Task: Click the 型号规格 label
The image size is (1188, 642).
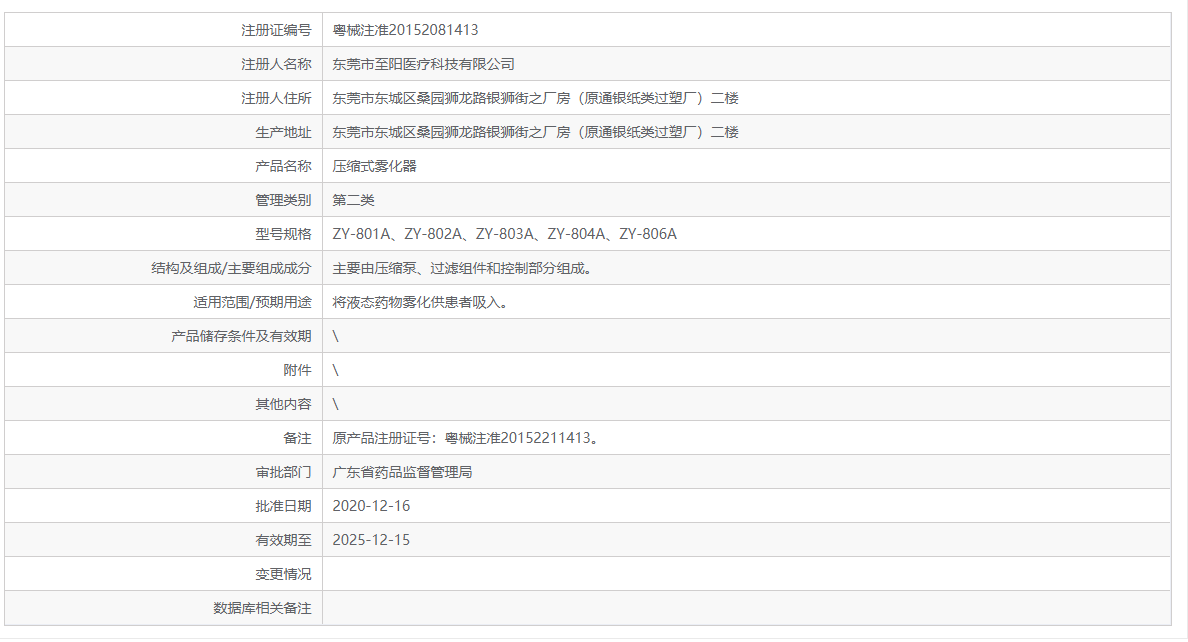Action: pyautogui.click(x=283, y=234)
